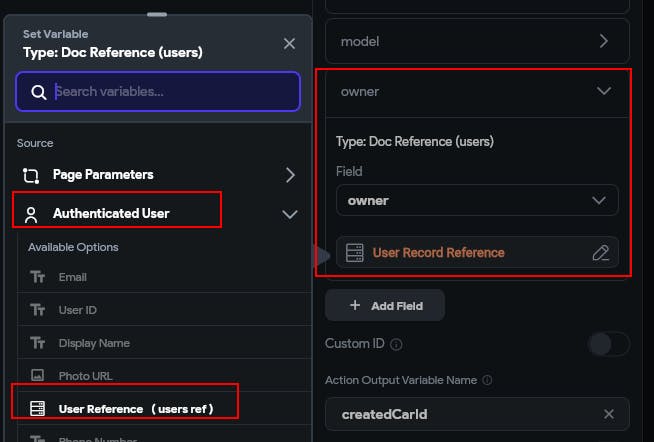654x442 pixels.
Task: Select the Email option
Action: point(73,277)
